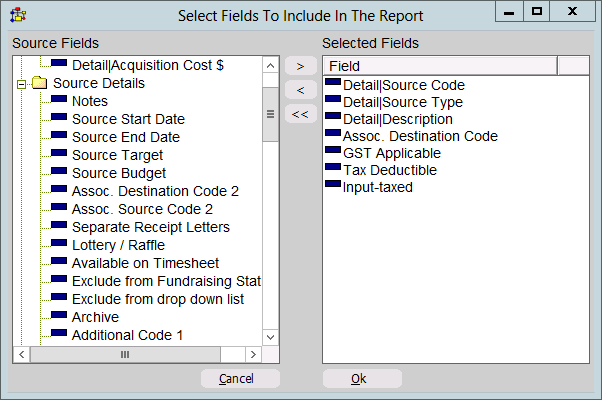The height and width of the screenshot is (400, 602).
Task: Click the field icon beside Exclude from drop down list
Action: [x=59, y=297]
